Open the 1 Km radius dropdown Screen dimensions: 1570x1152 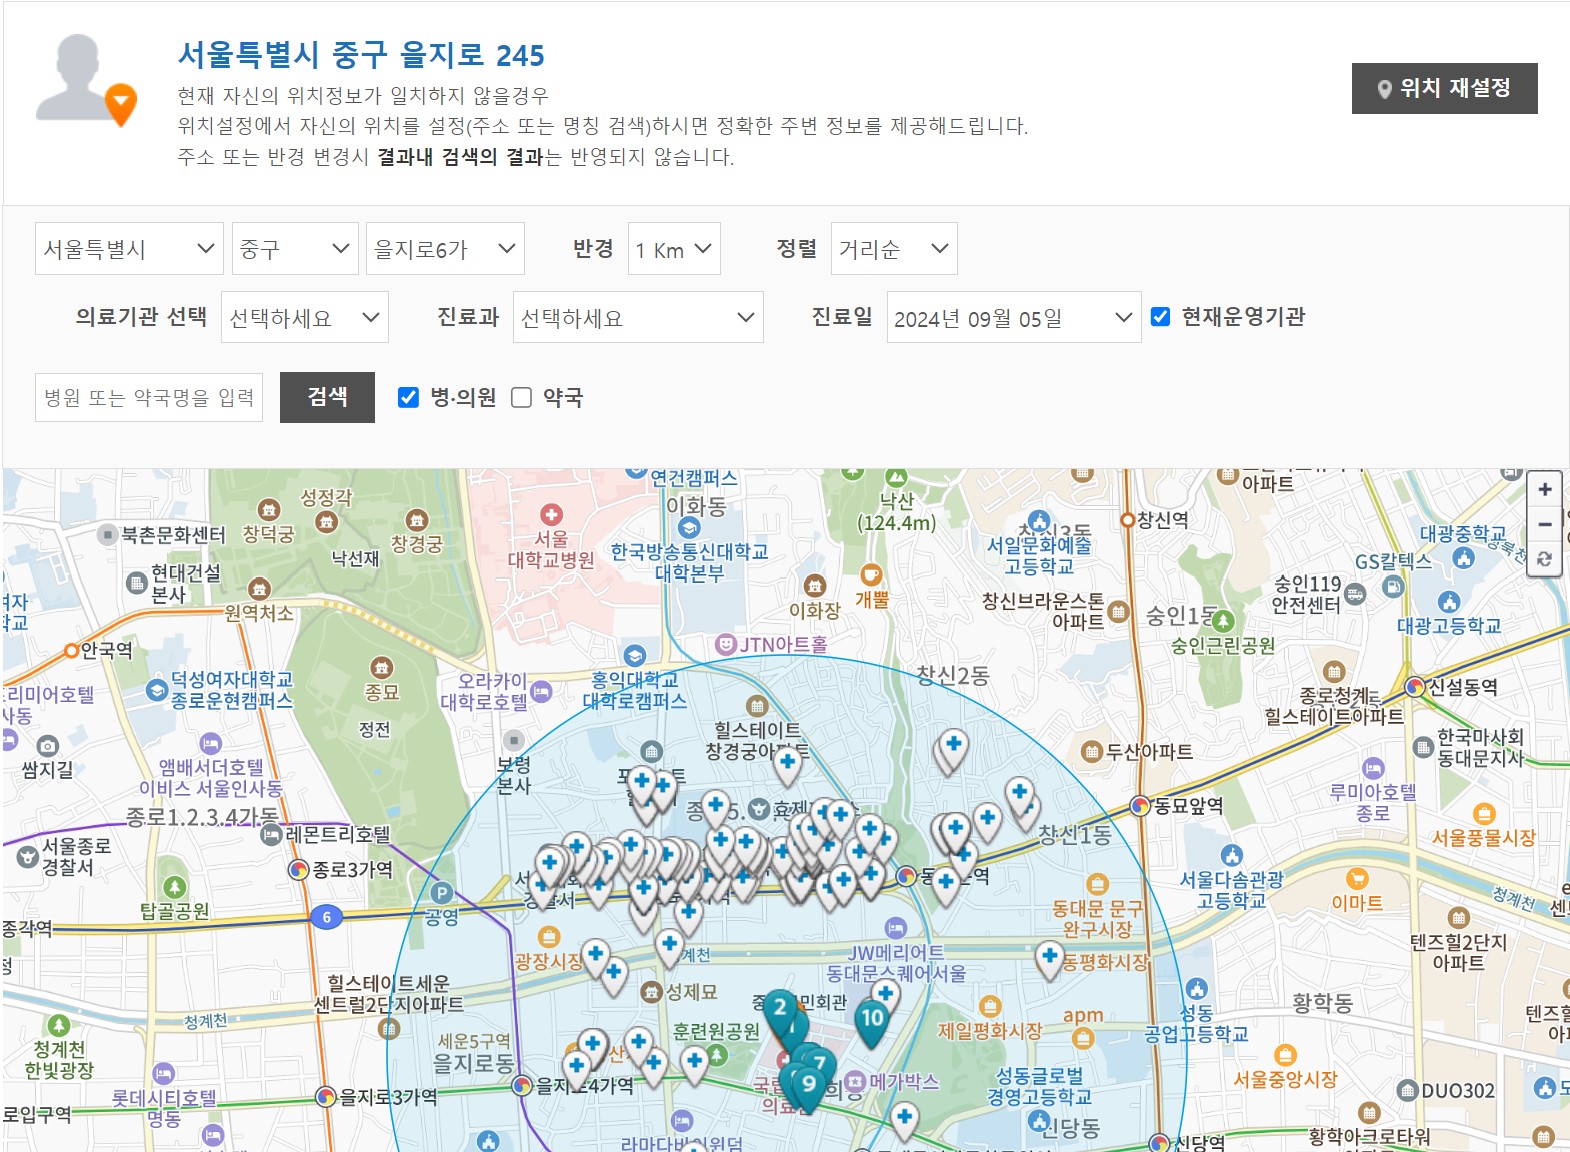(x=674, y=248)
